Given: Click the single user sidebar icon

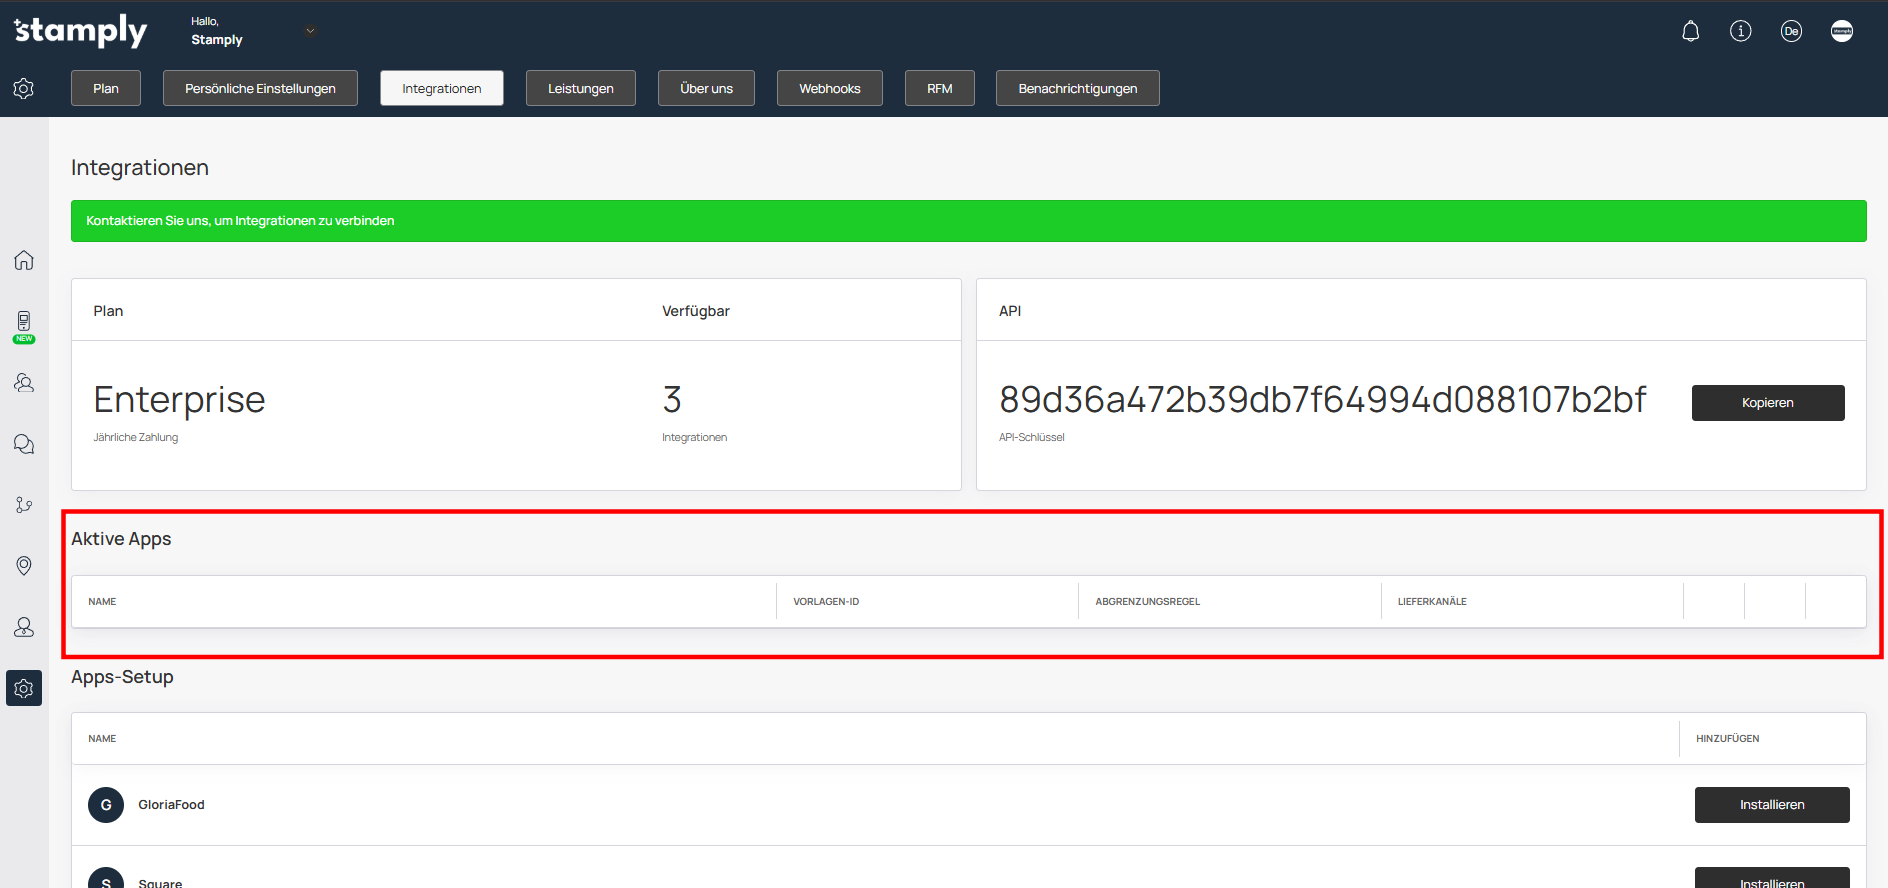Looking at the screenshot, I should click(24, 627).
